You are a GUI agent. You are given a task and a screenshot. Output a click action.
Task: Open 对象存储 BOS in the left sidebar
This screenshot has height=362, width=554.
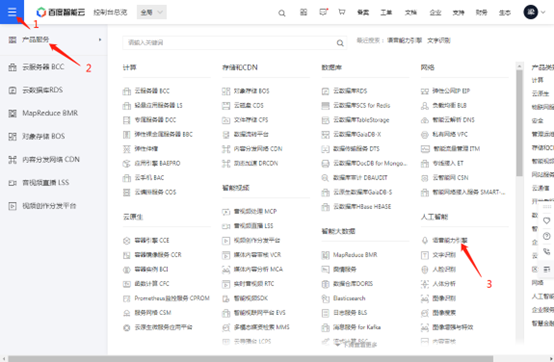pyautogui.click(x=43, y=136)
